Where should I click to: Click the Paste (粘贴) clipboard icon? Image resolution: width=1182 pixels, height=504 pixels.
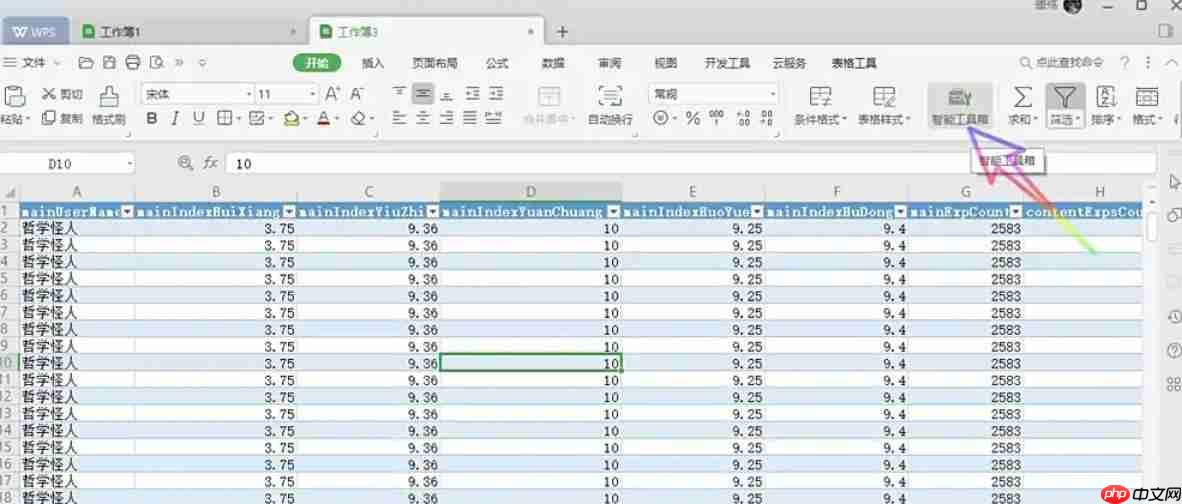pyautogui.click(x=15, y=96)
